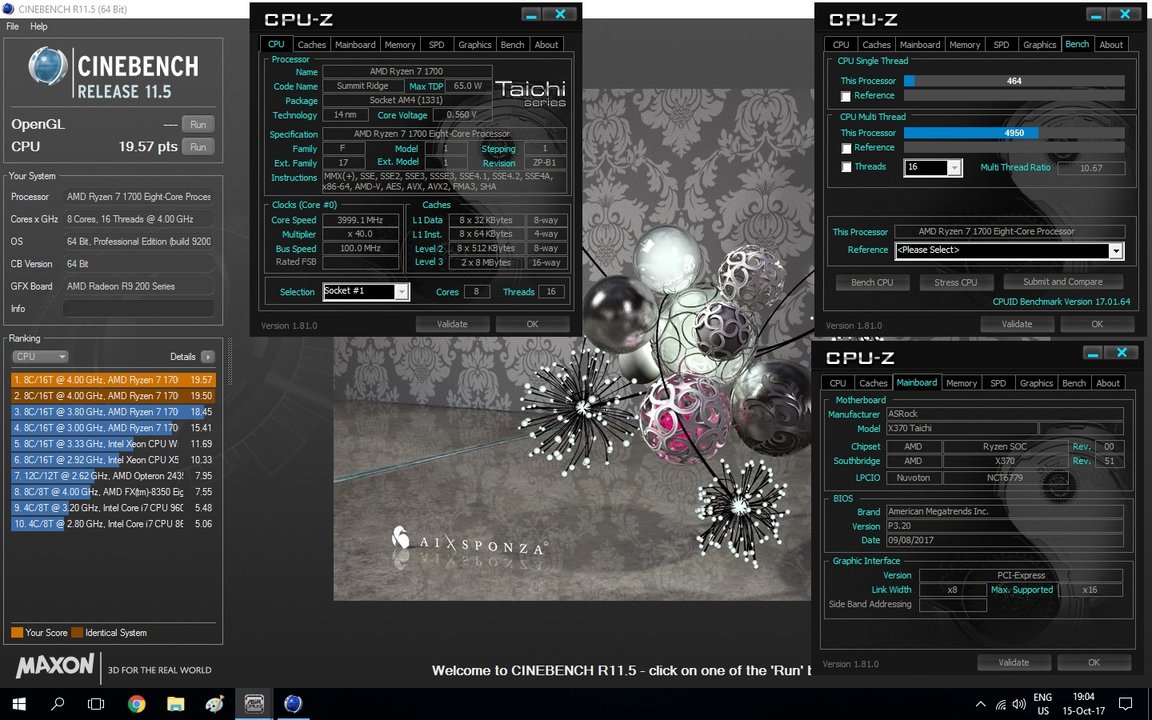Open the Windows Start menu
Viewport: 1152px width, 720px height.
19,704
